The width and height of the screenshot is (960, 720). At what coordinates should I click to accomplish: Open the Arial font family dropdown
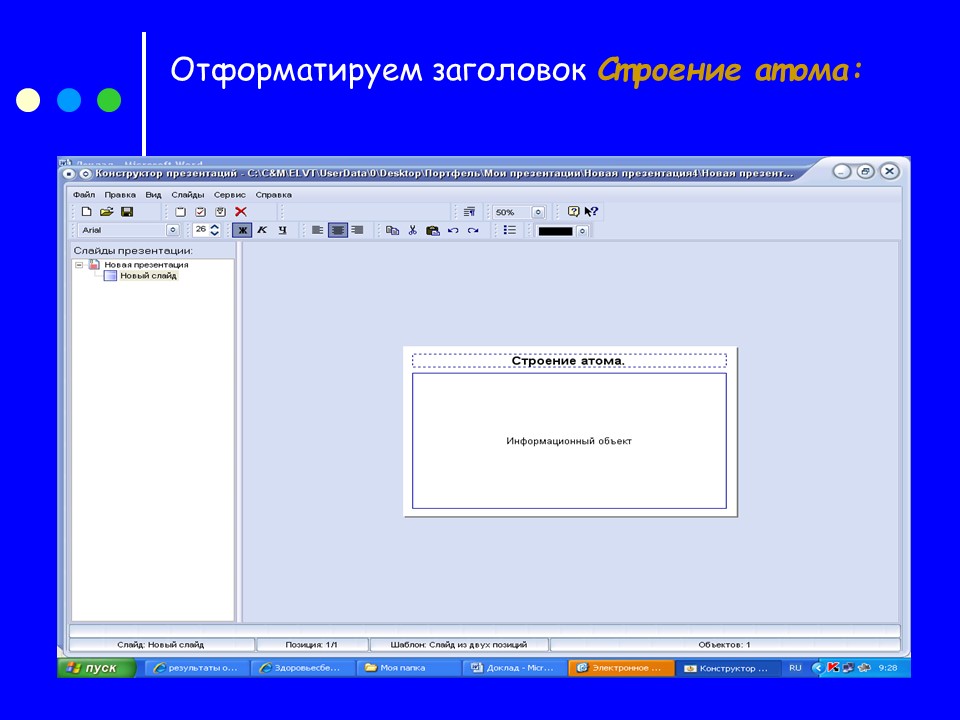click(x=172, y=230)
